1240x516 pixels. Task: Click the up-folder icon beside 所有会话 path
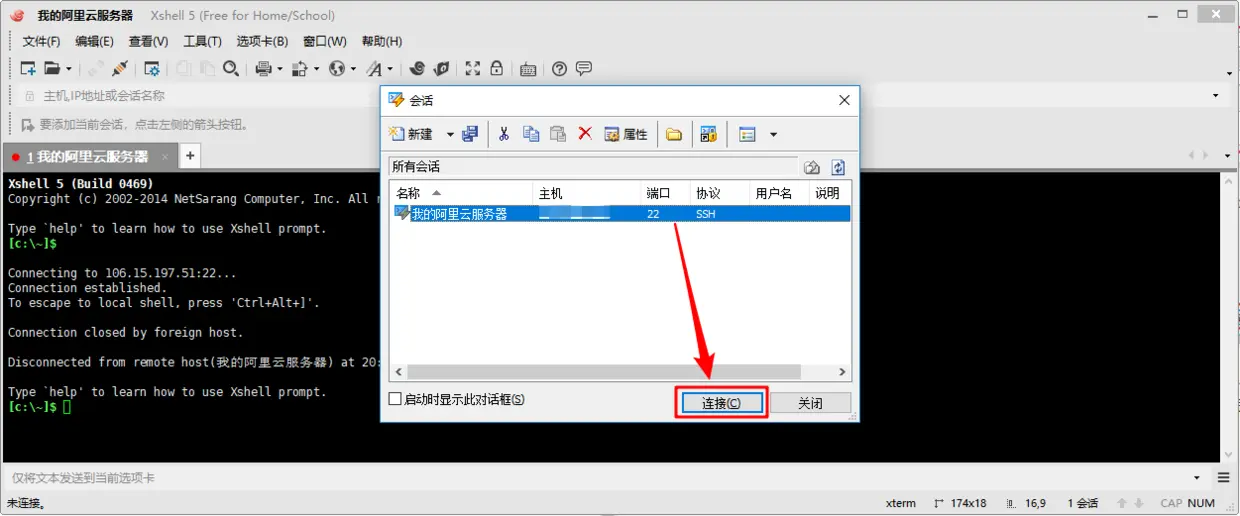click(x=812, y=167)
